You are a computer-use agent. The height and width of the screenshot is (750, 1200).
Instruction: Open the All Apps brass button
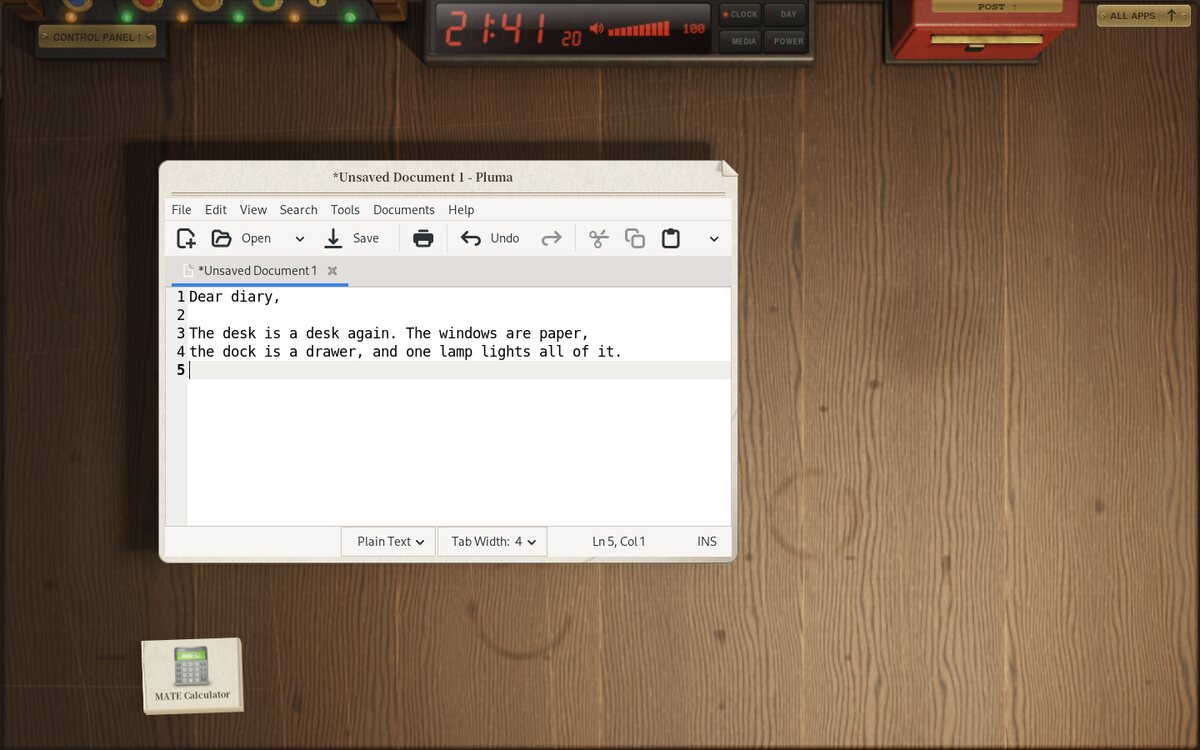point(1143,16)
